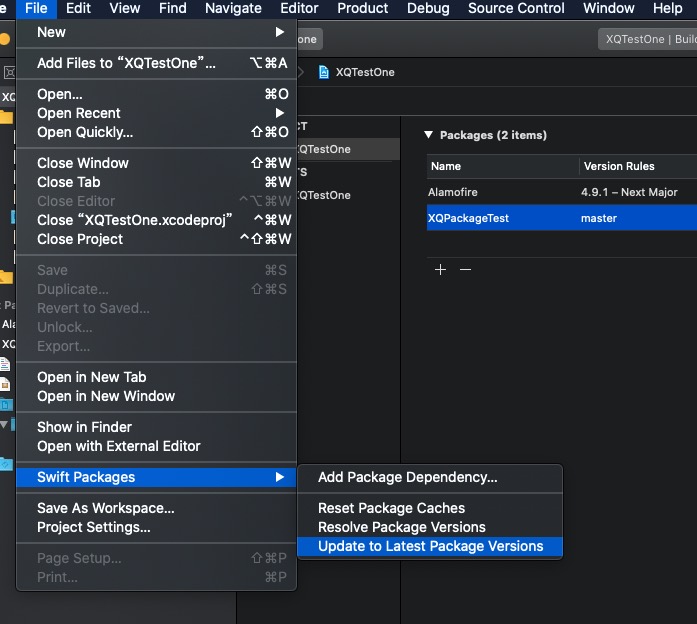
Task: Select Open in New Tab
Action: pos(156,377)
